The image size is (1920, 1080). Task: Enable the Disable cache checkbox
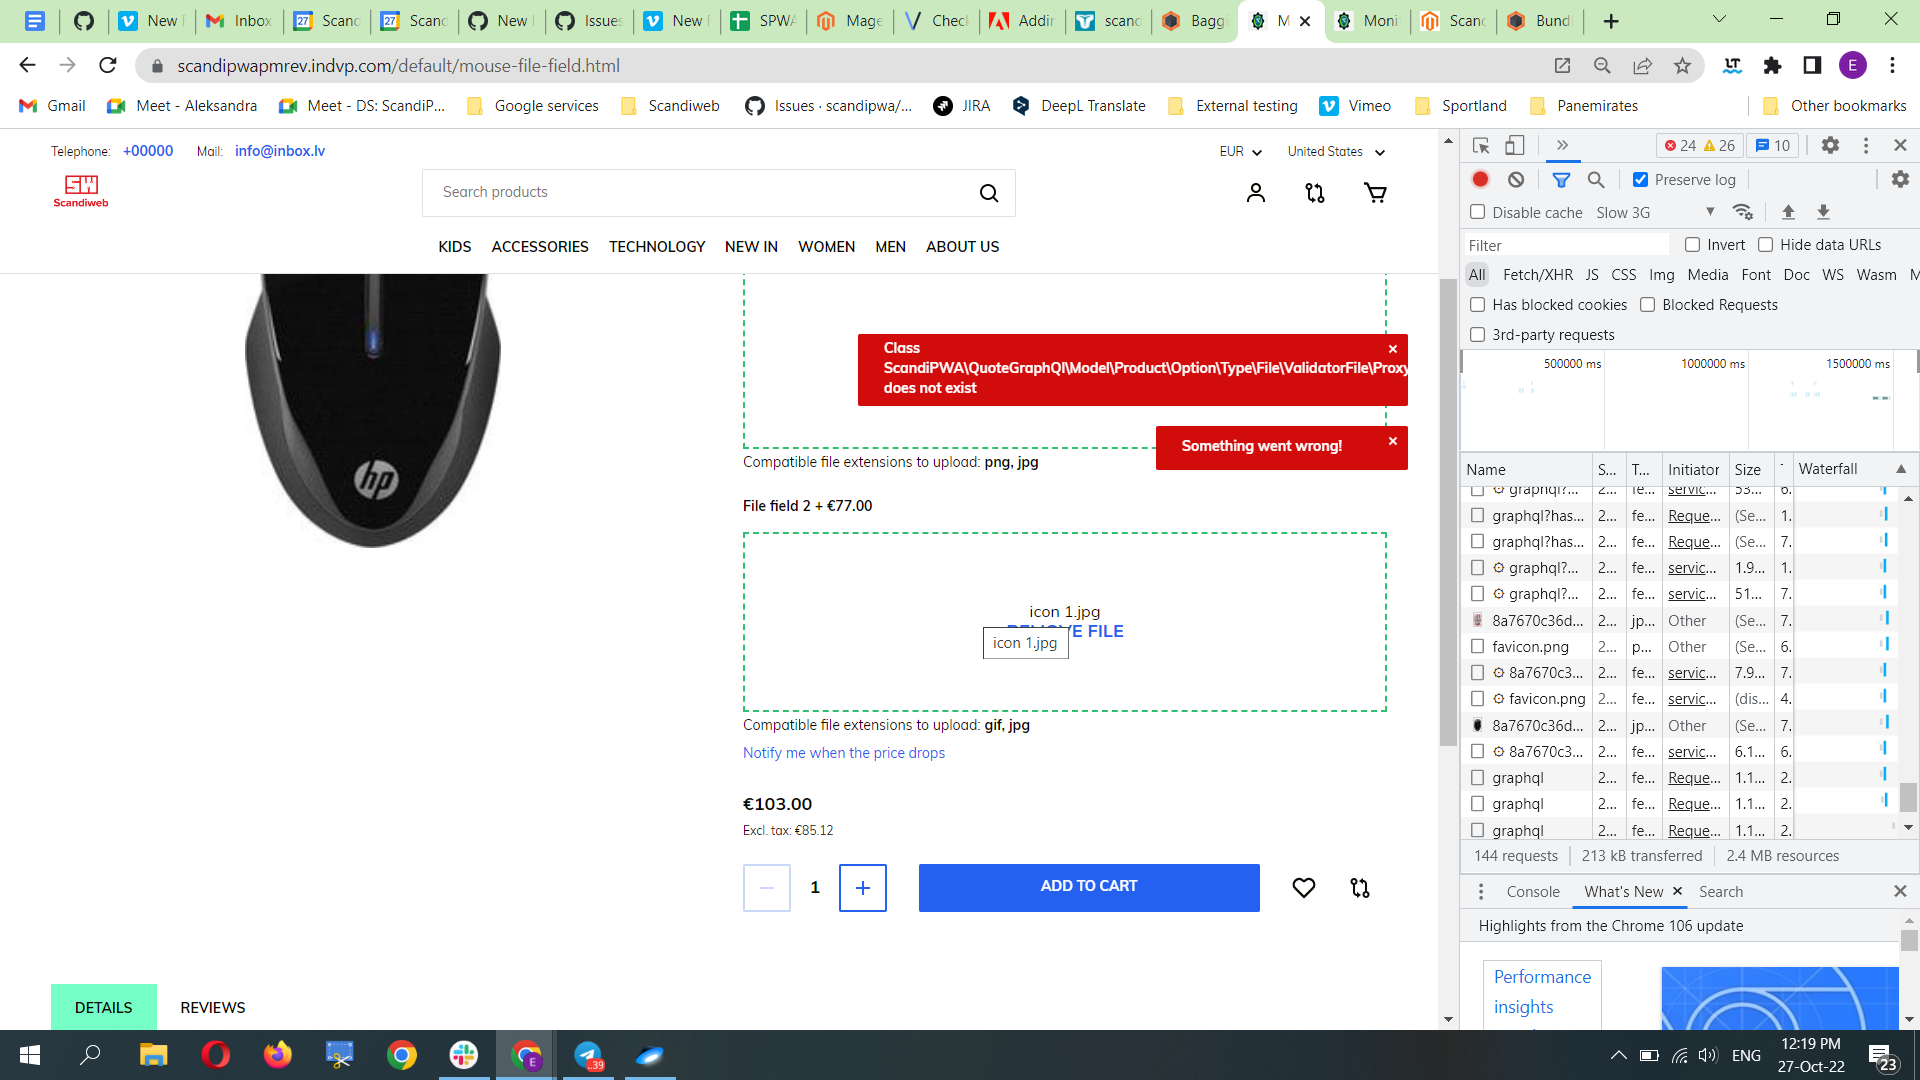click(x=1477, y=212)
